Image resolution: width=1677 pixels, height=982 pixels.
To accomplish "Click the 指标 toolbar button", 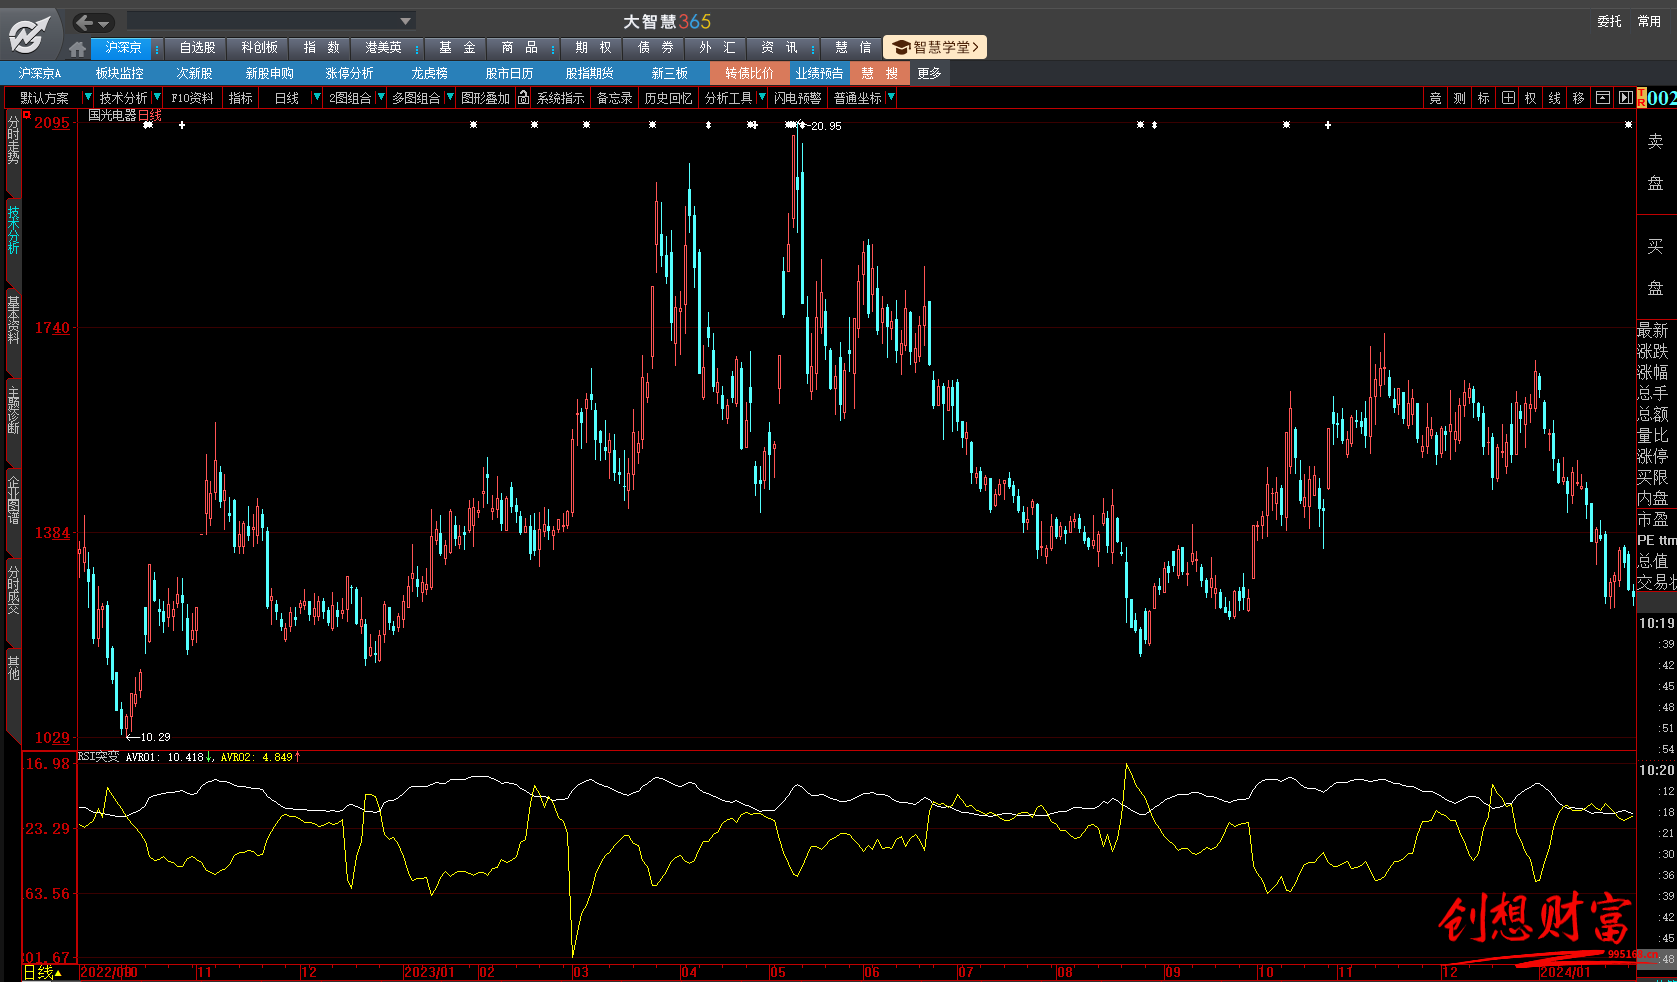I will tap(240, 98).
